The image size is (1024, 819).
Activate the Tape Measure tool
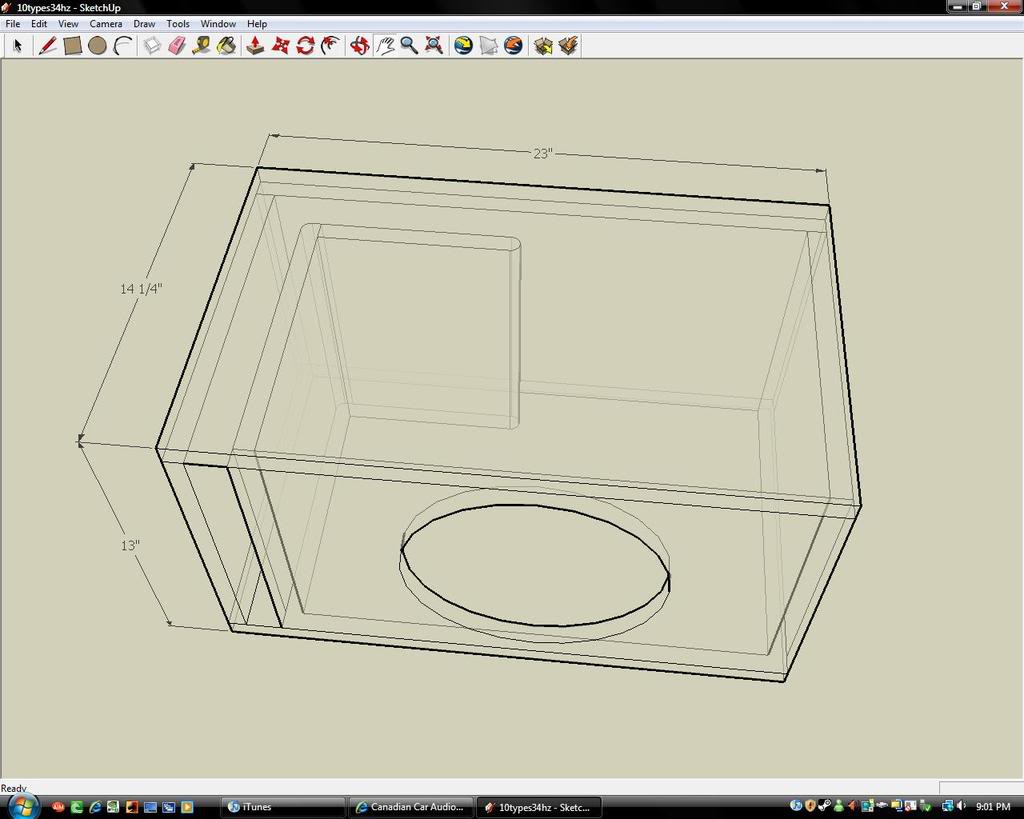[x=202, y=46]
